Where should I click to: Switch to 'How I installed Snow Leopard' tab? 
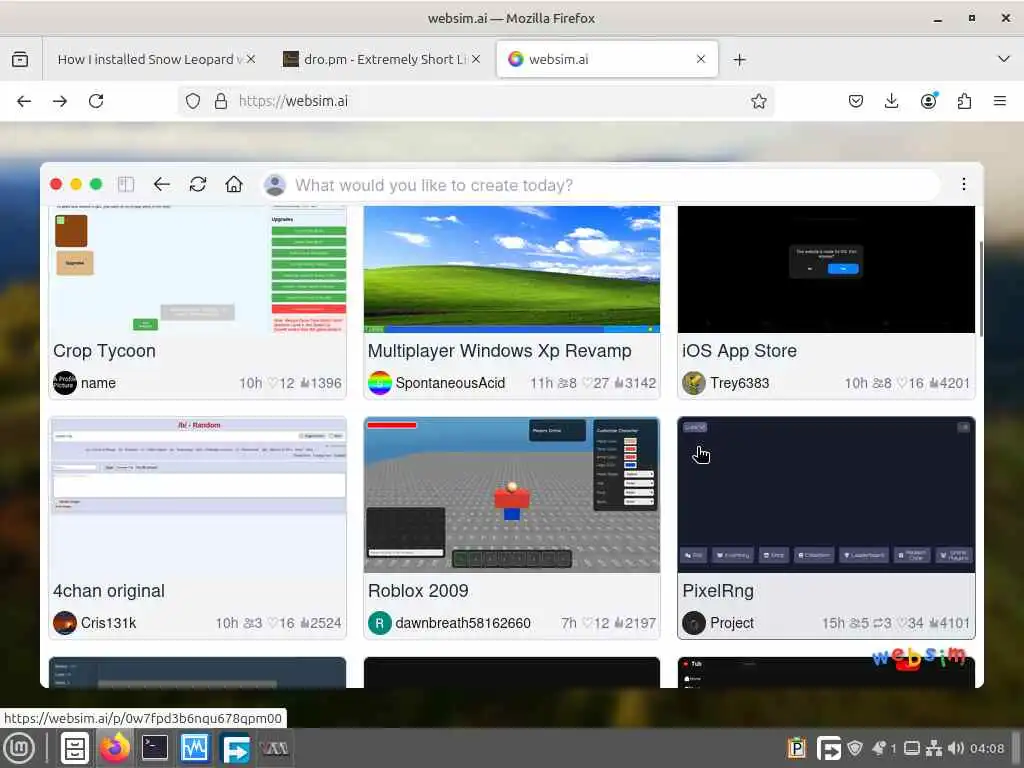155,59
